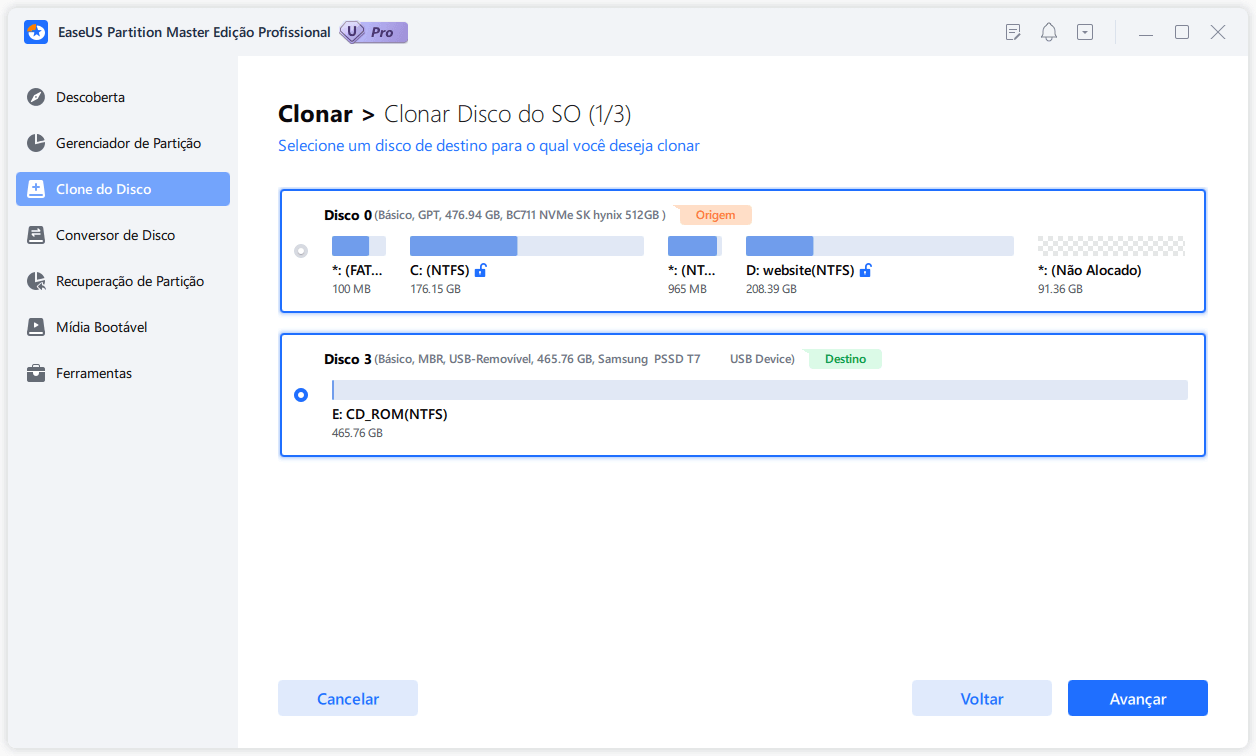The width and height of the screenshot is (1256, 756).
Task: Click the Voltar button
Action: 982,699
